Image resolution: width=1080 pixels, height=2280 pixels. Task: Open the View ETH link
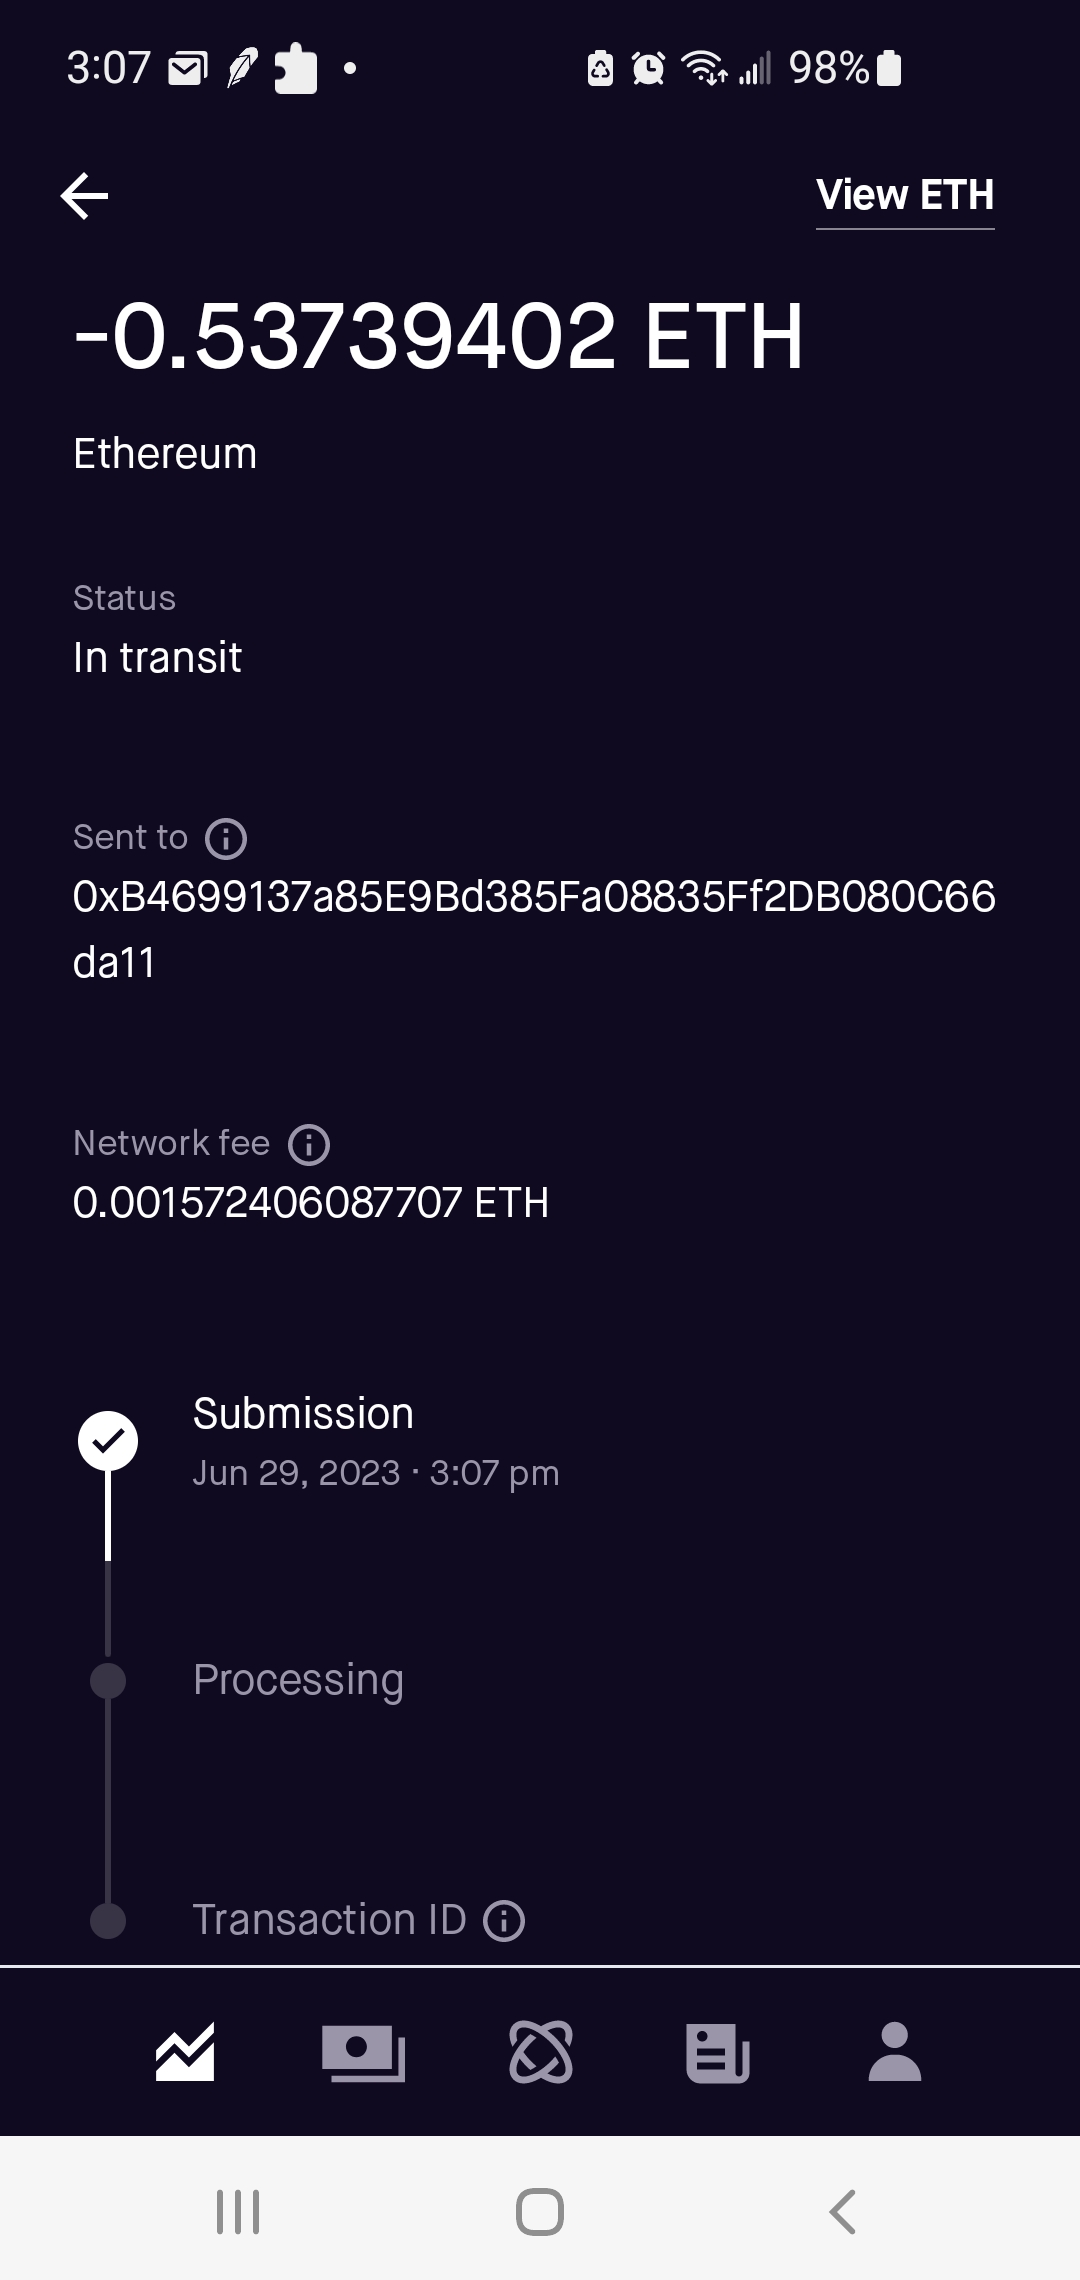click(x=905, y=195)
